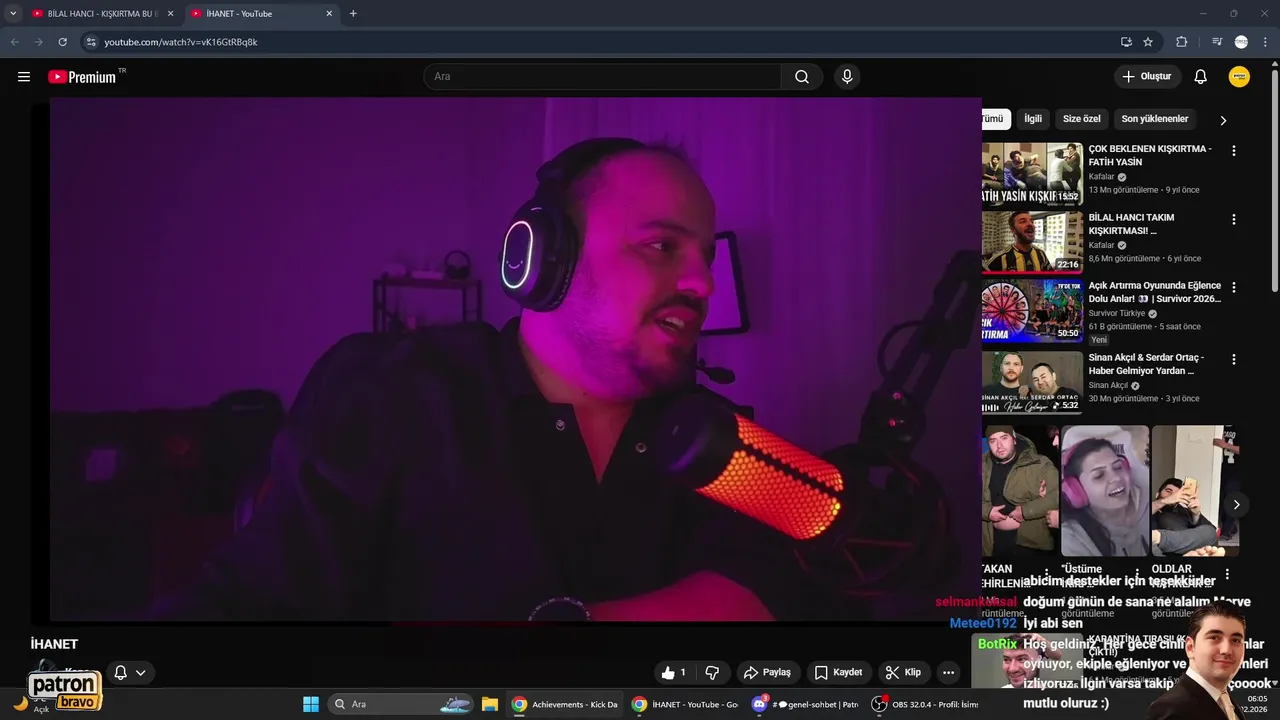The height and width of the screenshot is (720, 1280).
Task: Select the Size özel filter chip
Action: pos(1081,119)
